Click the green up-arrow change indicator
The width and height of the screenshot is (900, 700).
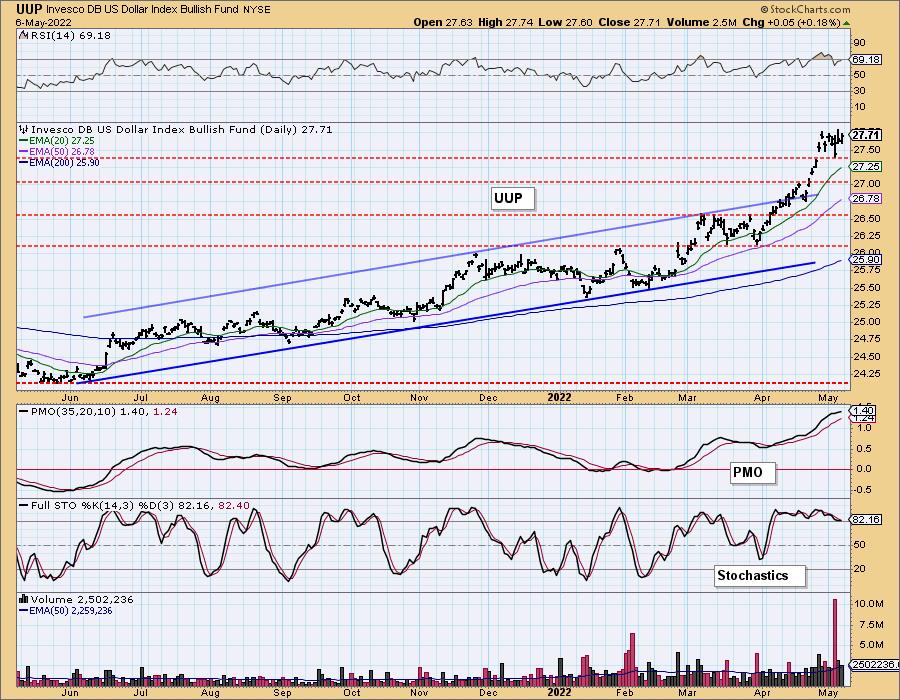tap(847, 23)
